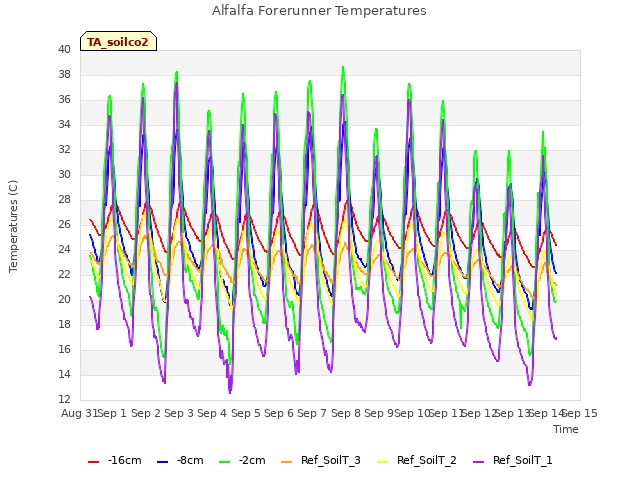
Task: Click the 36 y-axis tick label
Action: [x=64, y=99]
